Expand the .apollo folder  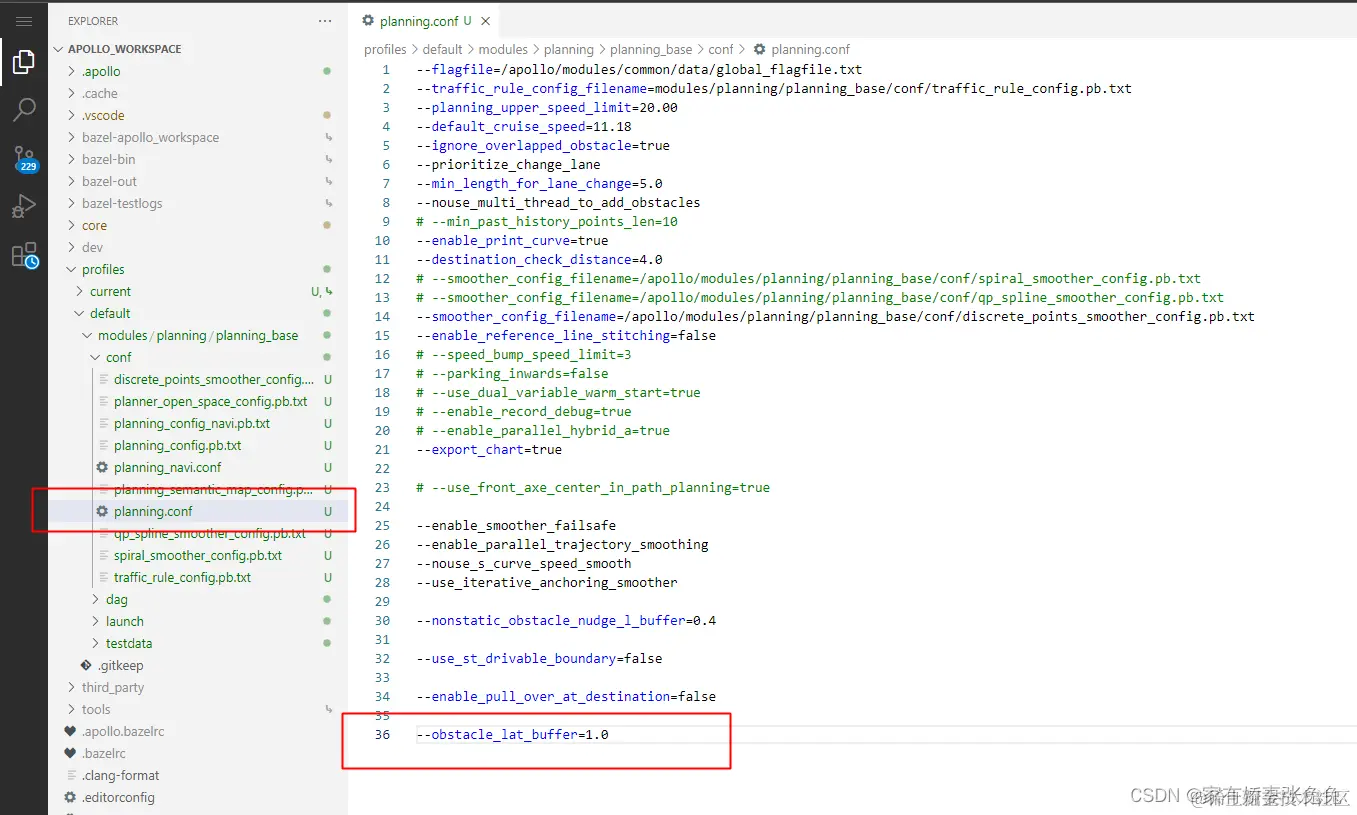pyautogui.click(x=101, y=71)
